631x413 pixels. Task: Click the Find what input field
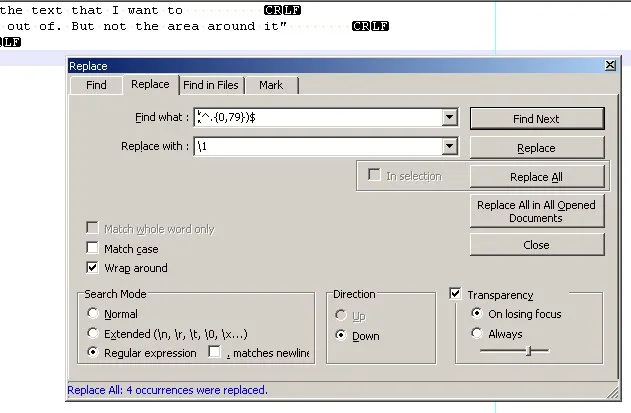click(318, 118)
